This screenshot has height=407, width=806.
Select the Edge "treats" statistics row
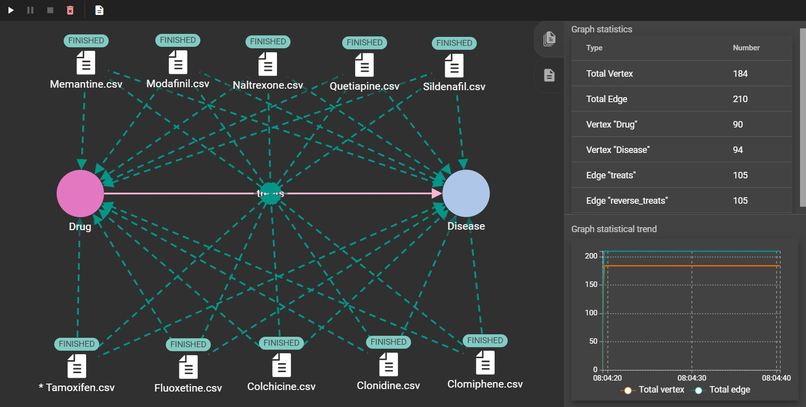pos(682,175)
